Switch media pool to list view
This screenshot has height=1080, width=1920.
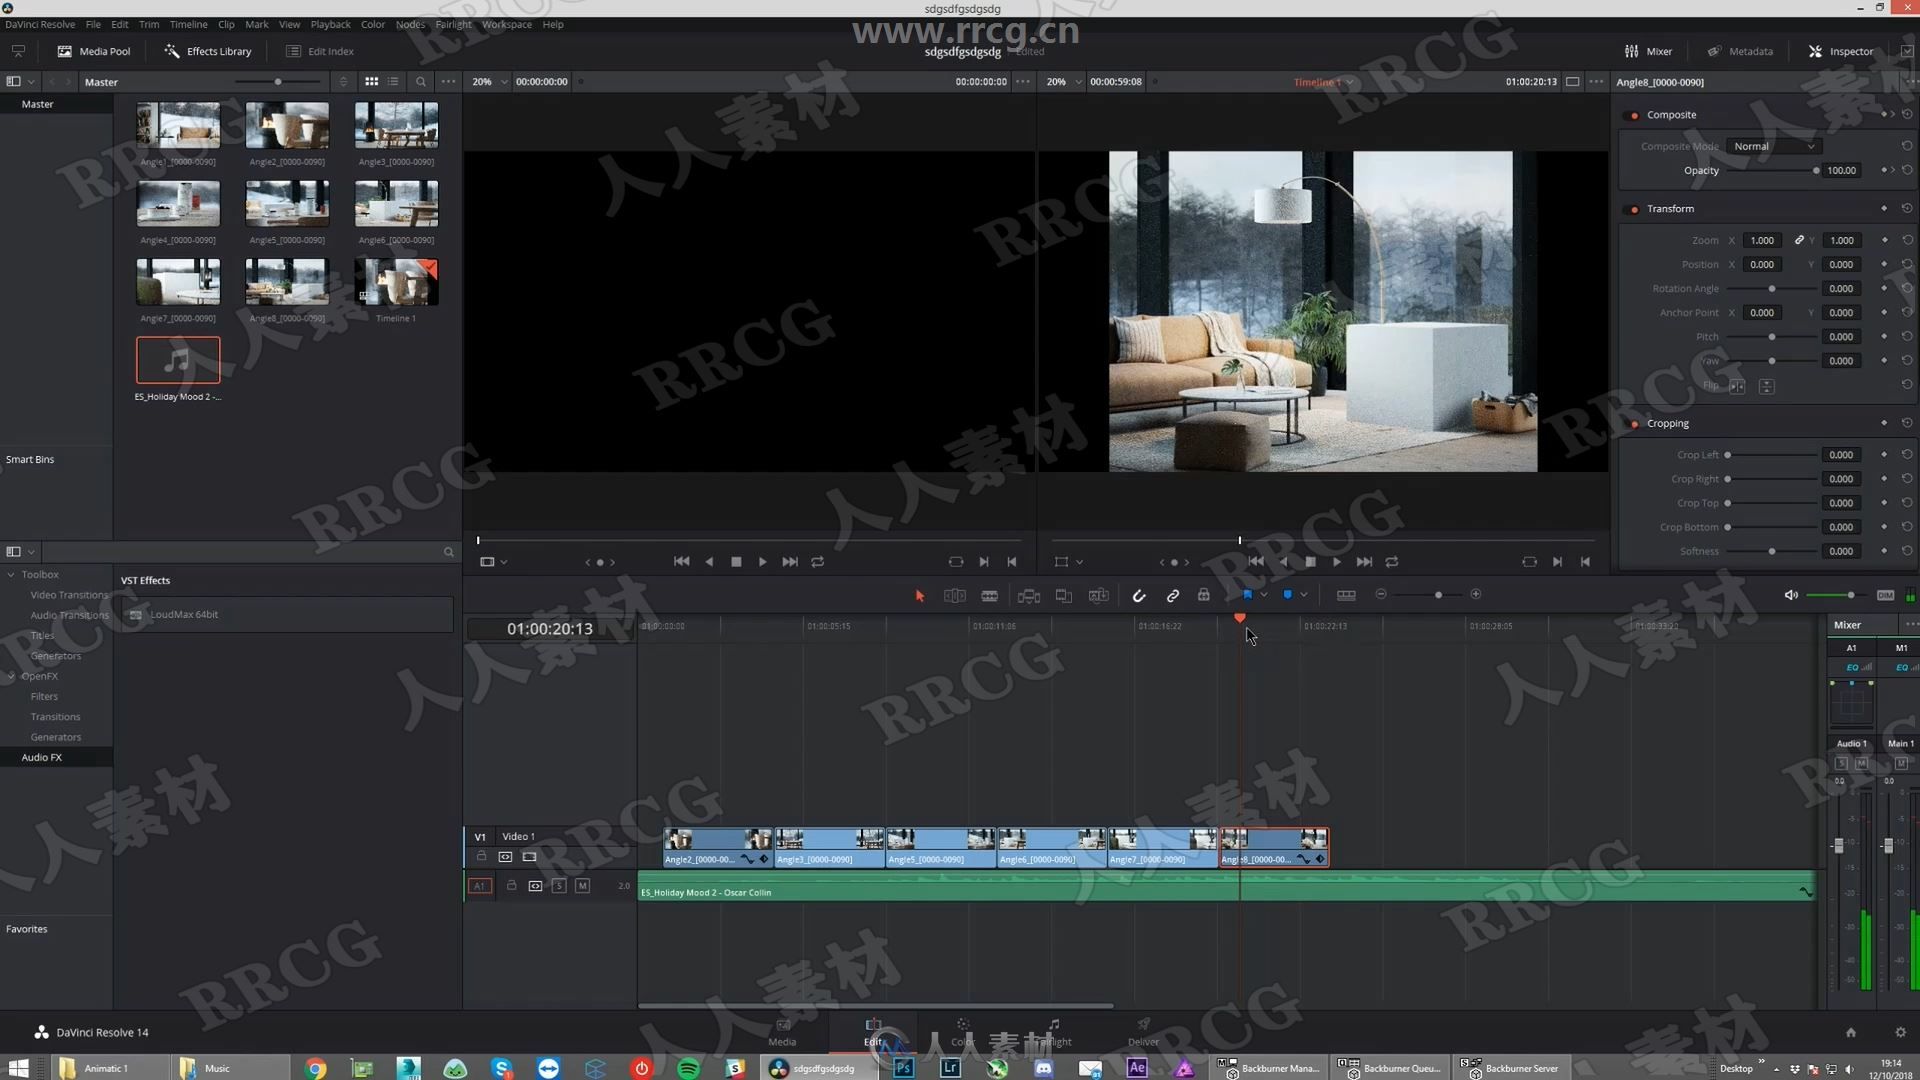coord(393,81)
